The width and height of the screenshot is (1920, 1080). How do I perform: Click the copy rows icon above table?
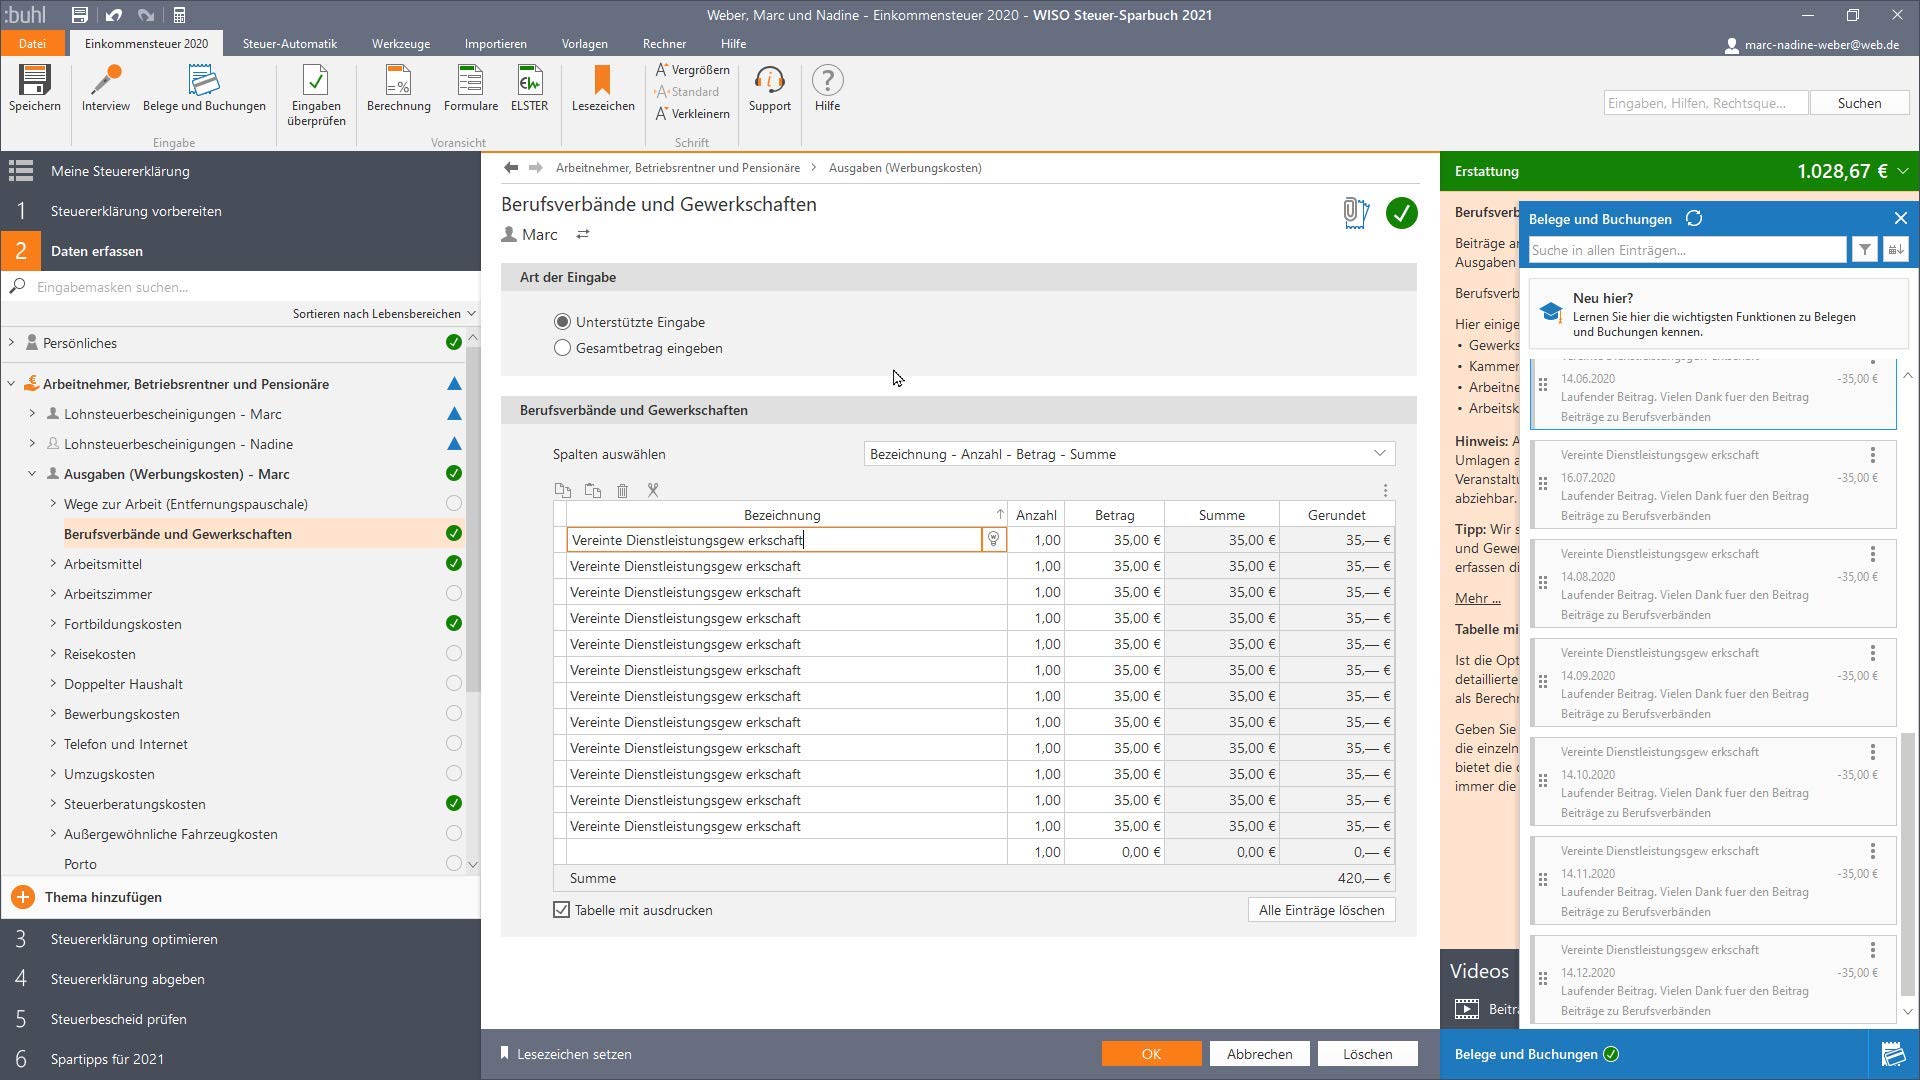click(x=563, y=491)
